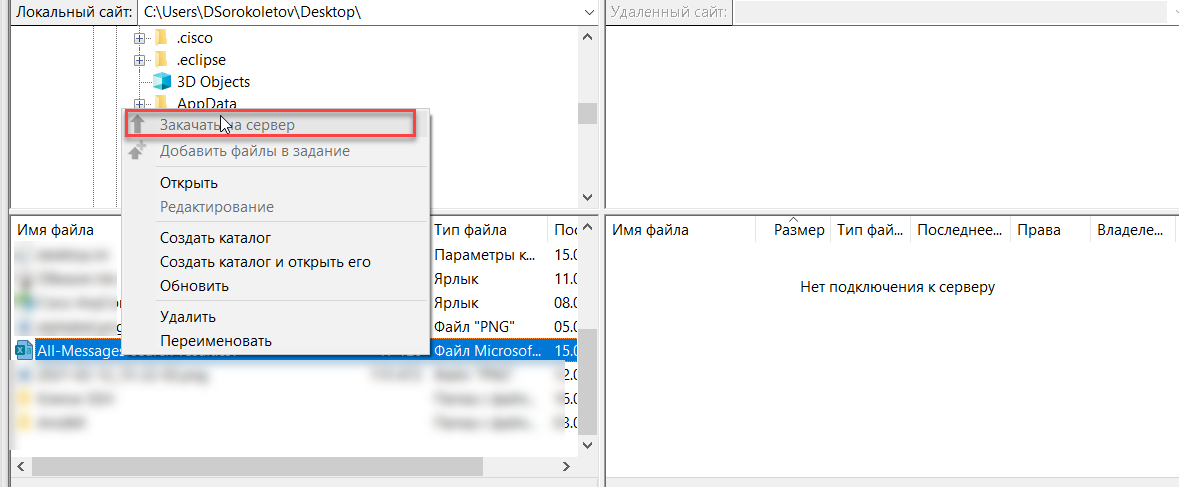Image resolution: width=1179 pixels, height=487 pixels.
Task: Pick Создать каталог и открыть его
Action: pos(265,262)
